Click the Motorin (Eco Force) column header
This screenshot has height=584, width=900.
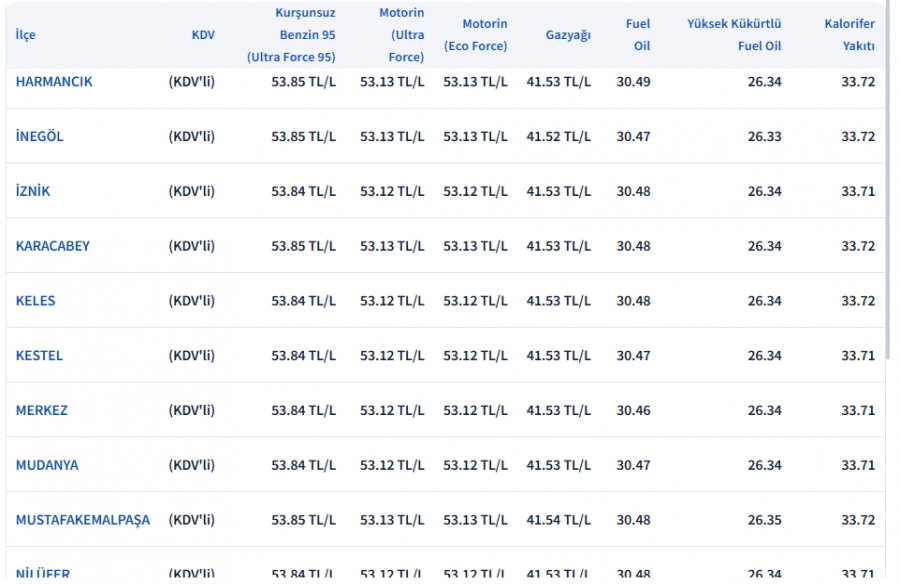tap(476, 35)
